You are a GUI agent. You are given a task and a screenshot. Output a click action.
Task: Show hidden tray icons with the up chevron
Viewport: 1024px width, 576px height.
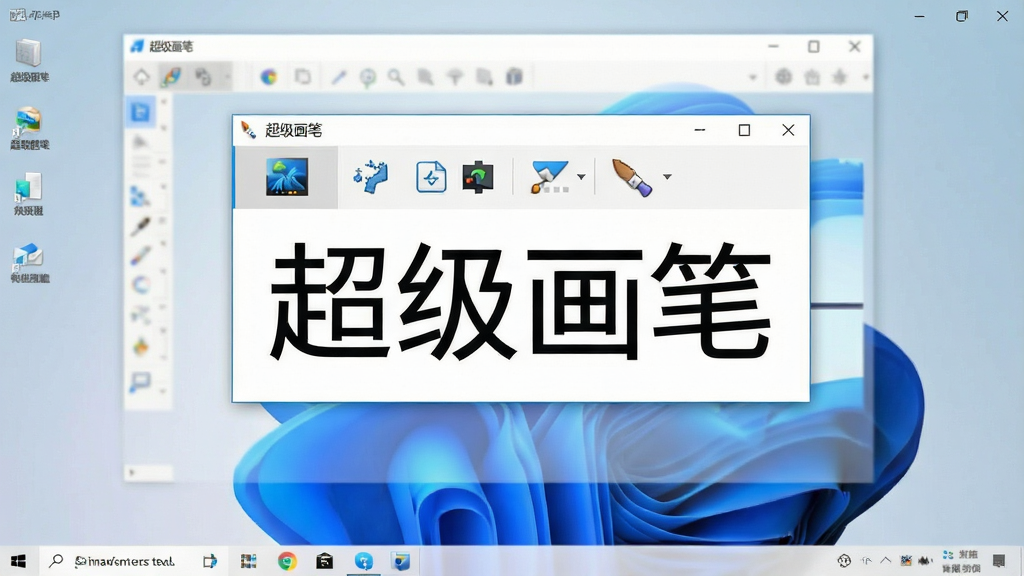point(886,560)
